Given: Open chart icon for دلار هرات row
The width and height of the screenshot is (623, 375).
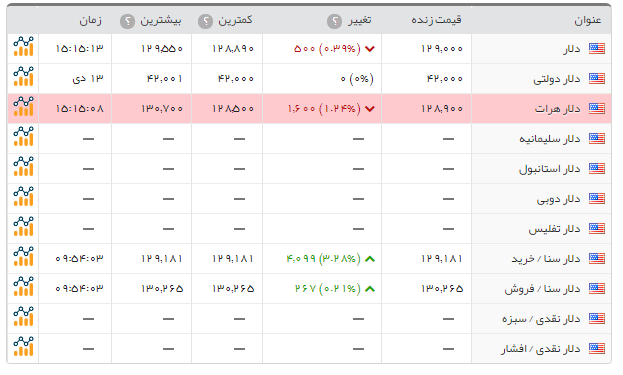Looking at the screenshot, I should coord(23,106).
